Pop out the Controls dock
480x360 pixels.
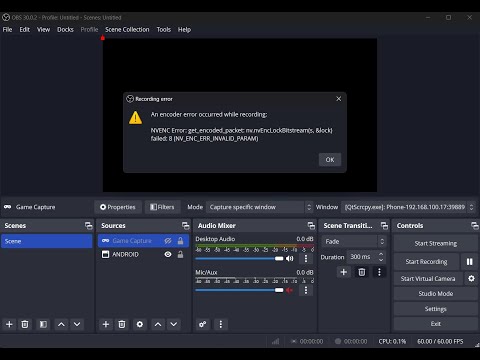tap(475, 226)
